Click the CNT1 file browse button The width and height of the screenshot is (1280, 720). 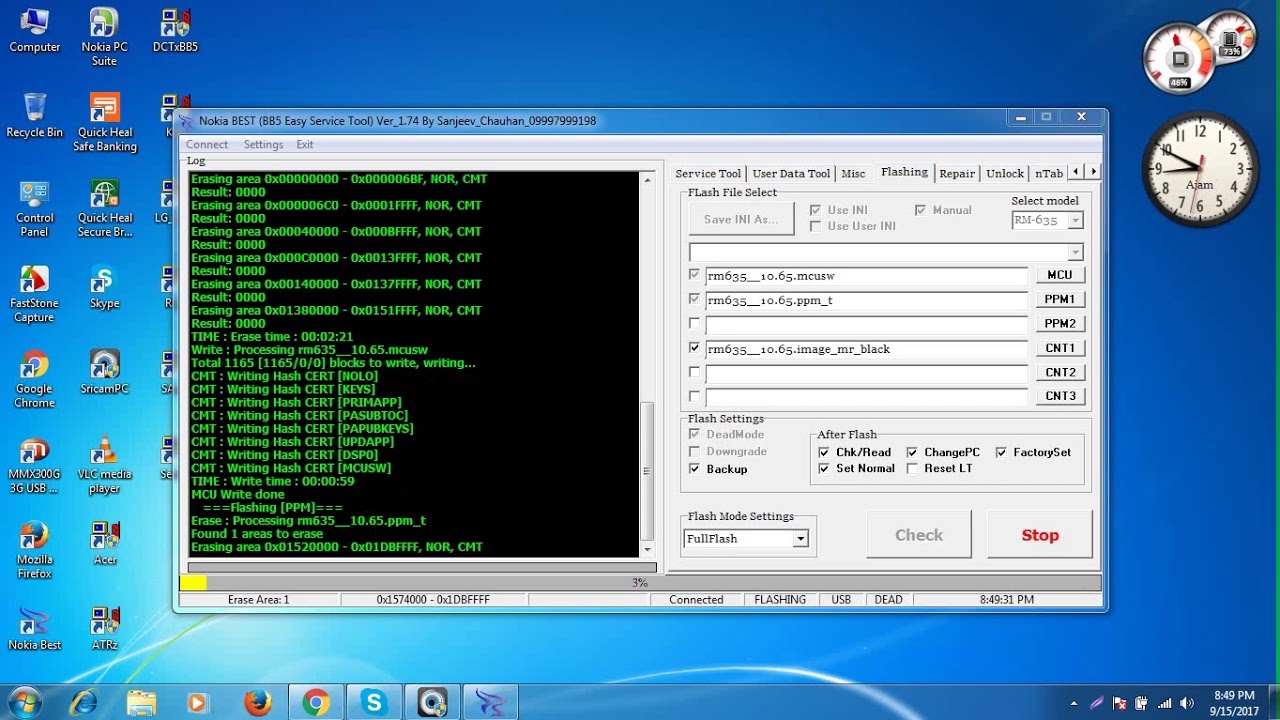coord(1060,348)
